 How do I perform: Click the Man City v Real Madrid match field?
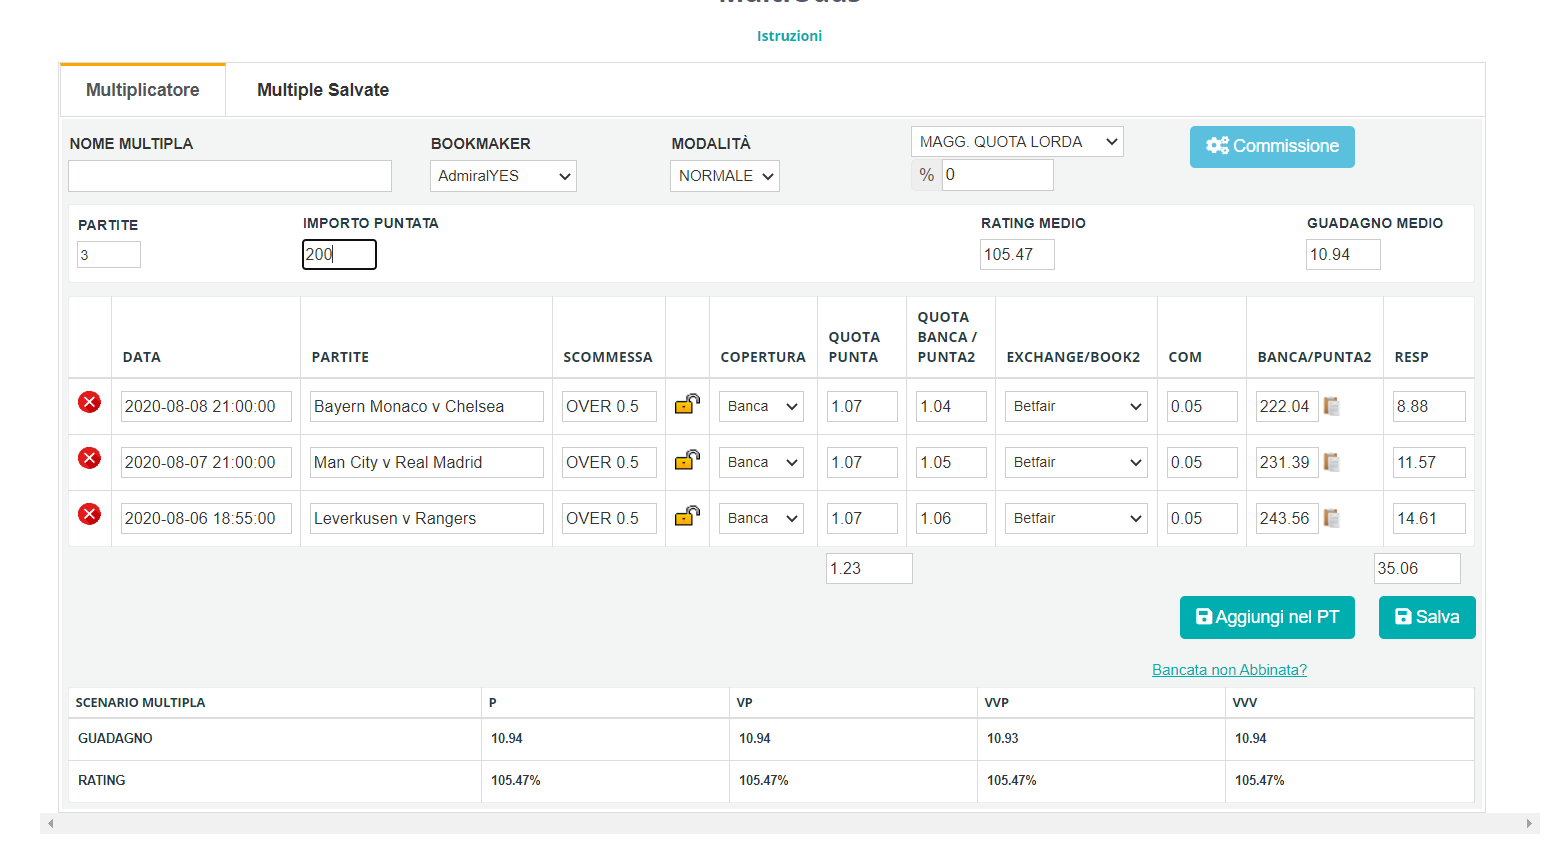click(x=427, y=462)
